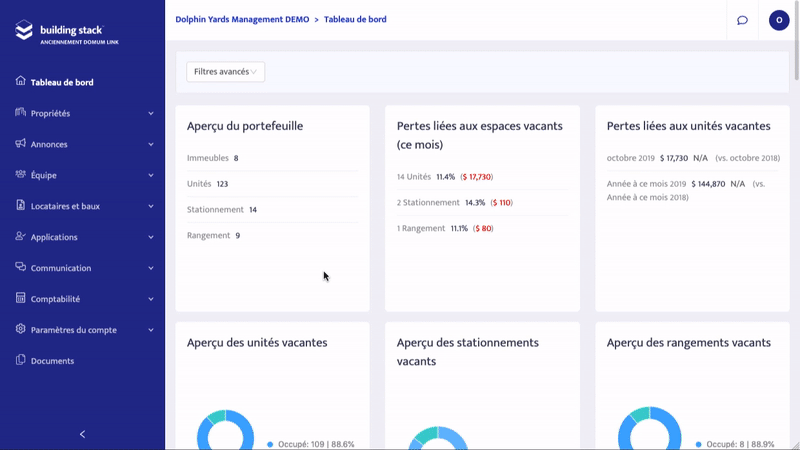Screen dimensions: 800x450
Task: Click the Applications person icon
Action: click(x=20, y=236)
